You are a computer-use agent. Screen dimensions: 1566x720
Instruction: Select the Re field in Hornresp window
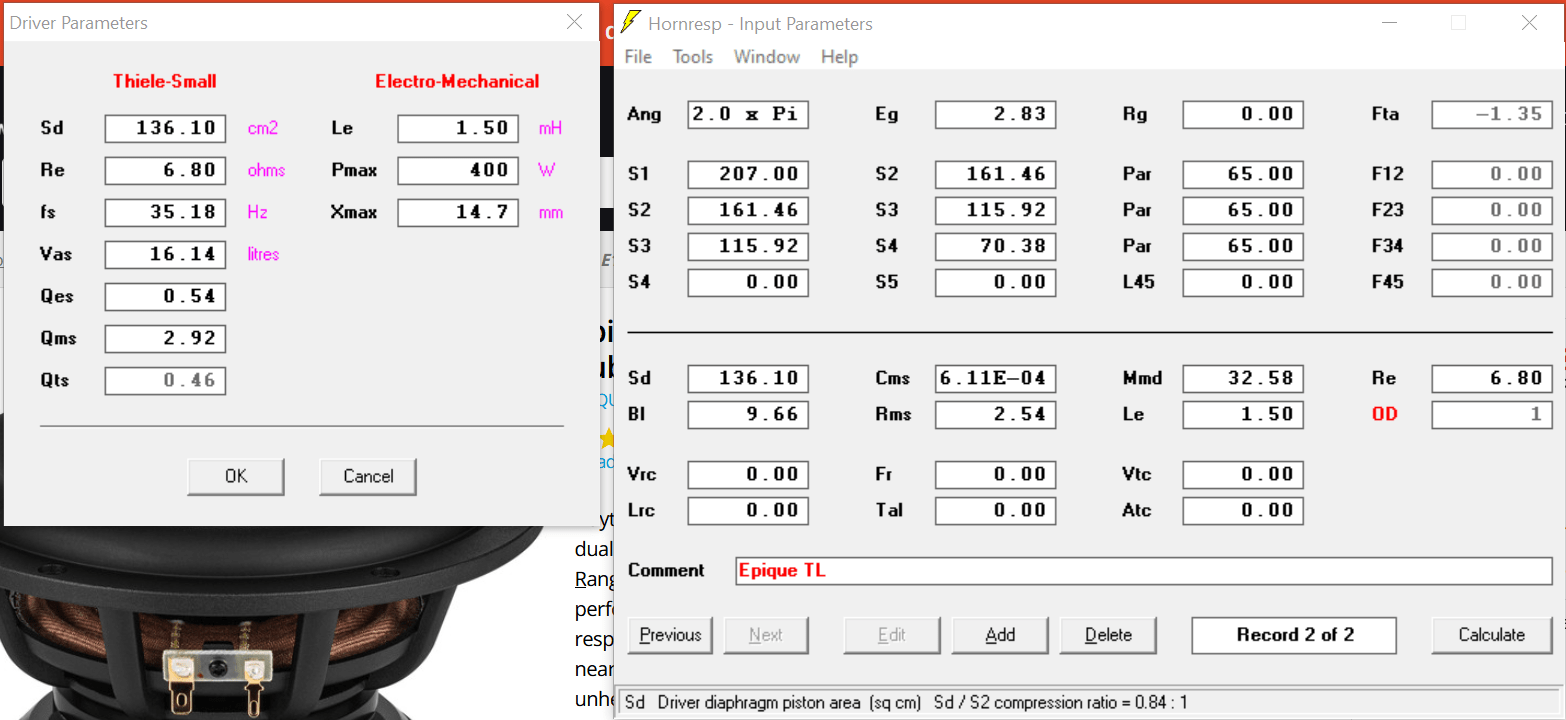coord(1493,378)
